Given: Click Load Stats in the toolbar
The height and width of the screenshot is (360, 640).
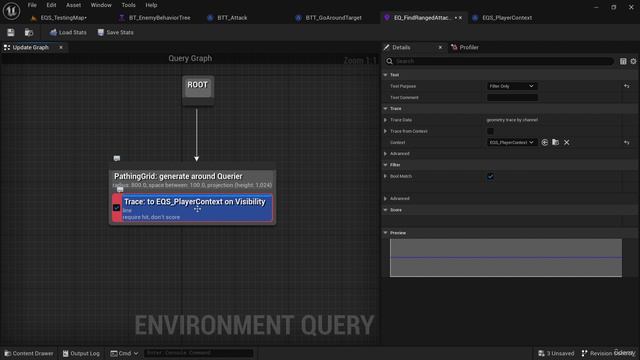Looking at the screenshot, I should tap(68, 32).
